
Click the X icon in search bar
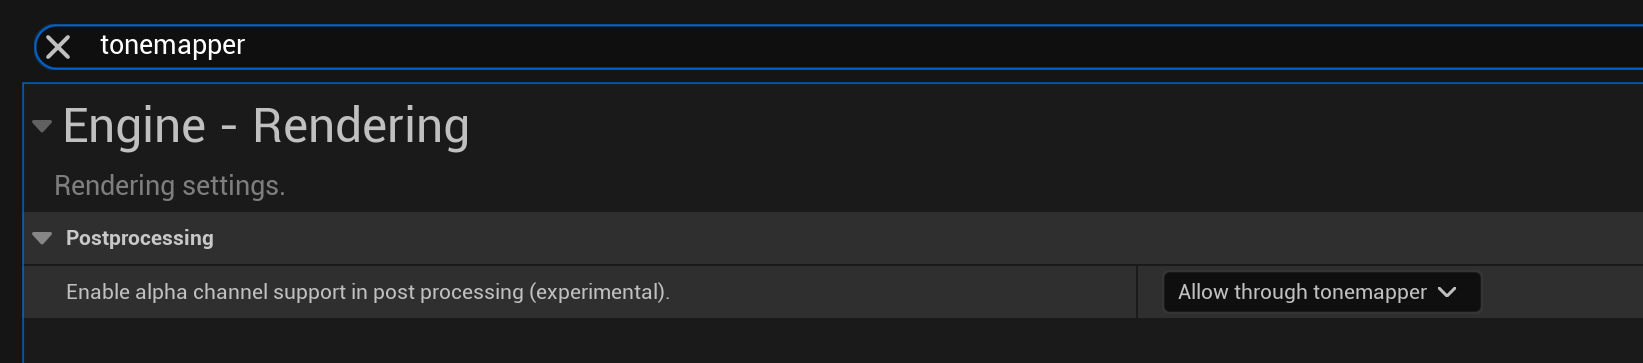[x=58, y=47]
